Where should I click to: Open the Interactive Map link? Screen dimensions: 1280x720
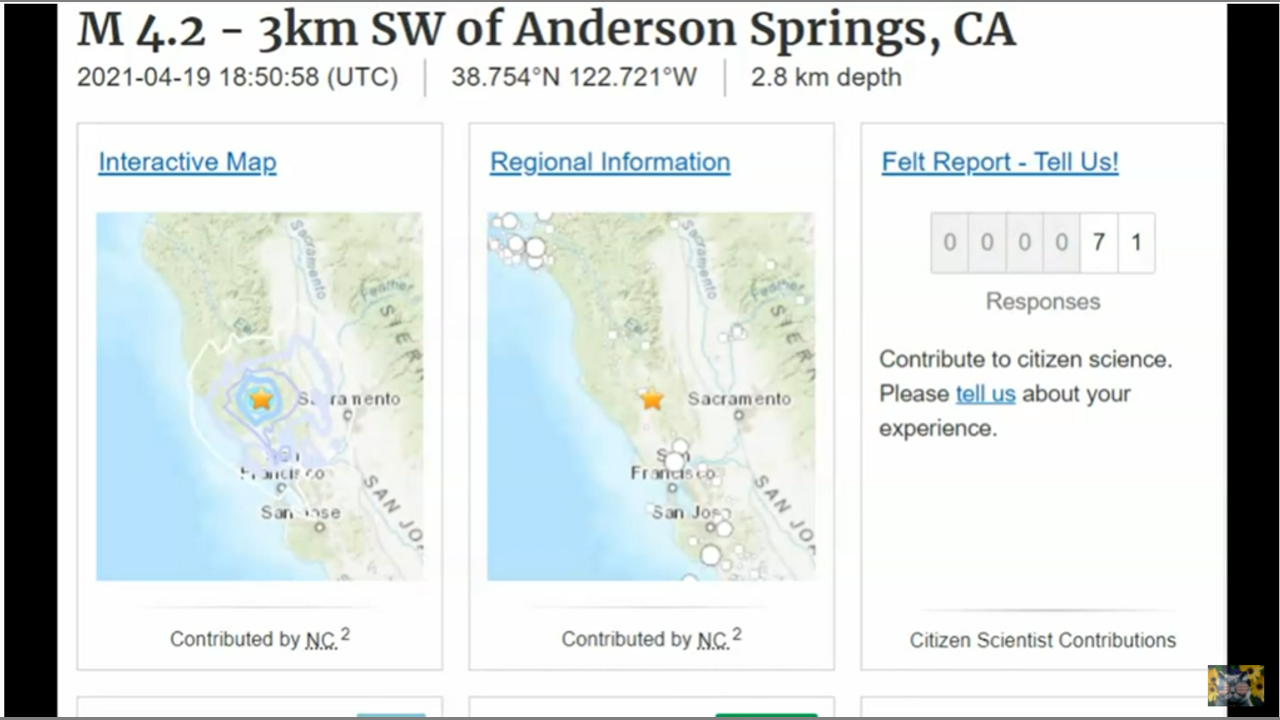tap(187, 162)
